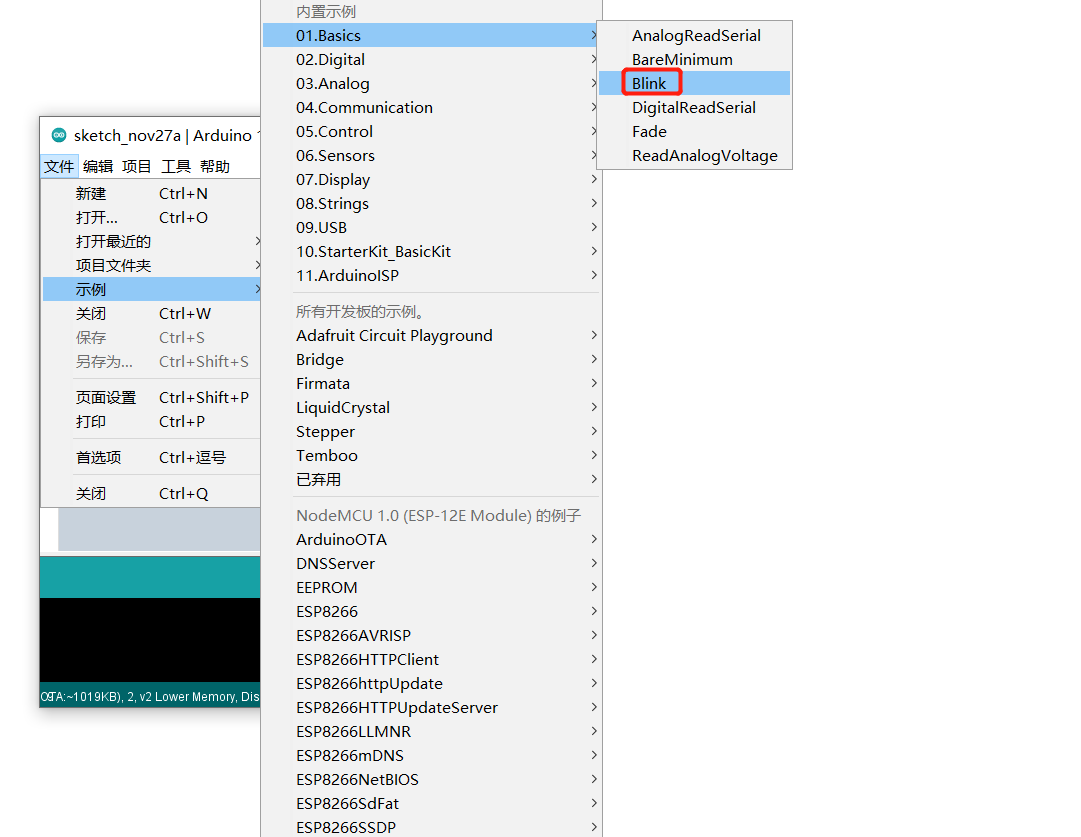This screenshot has height=837, width=1081.
Task: Open the 帮助 menu
Action: pos(214,166)
